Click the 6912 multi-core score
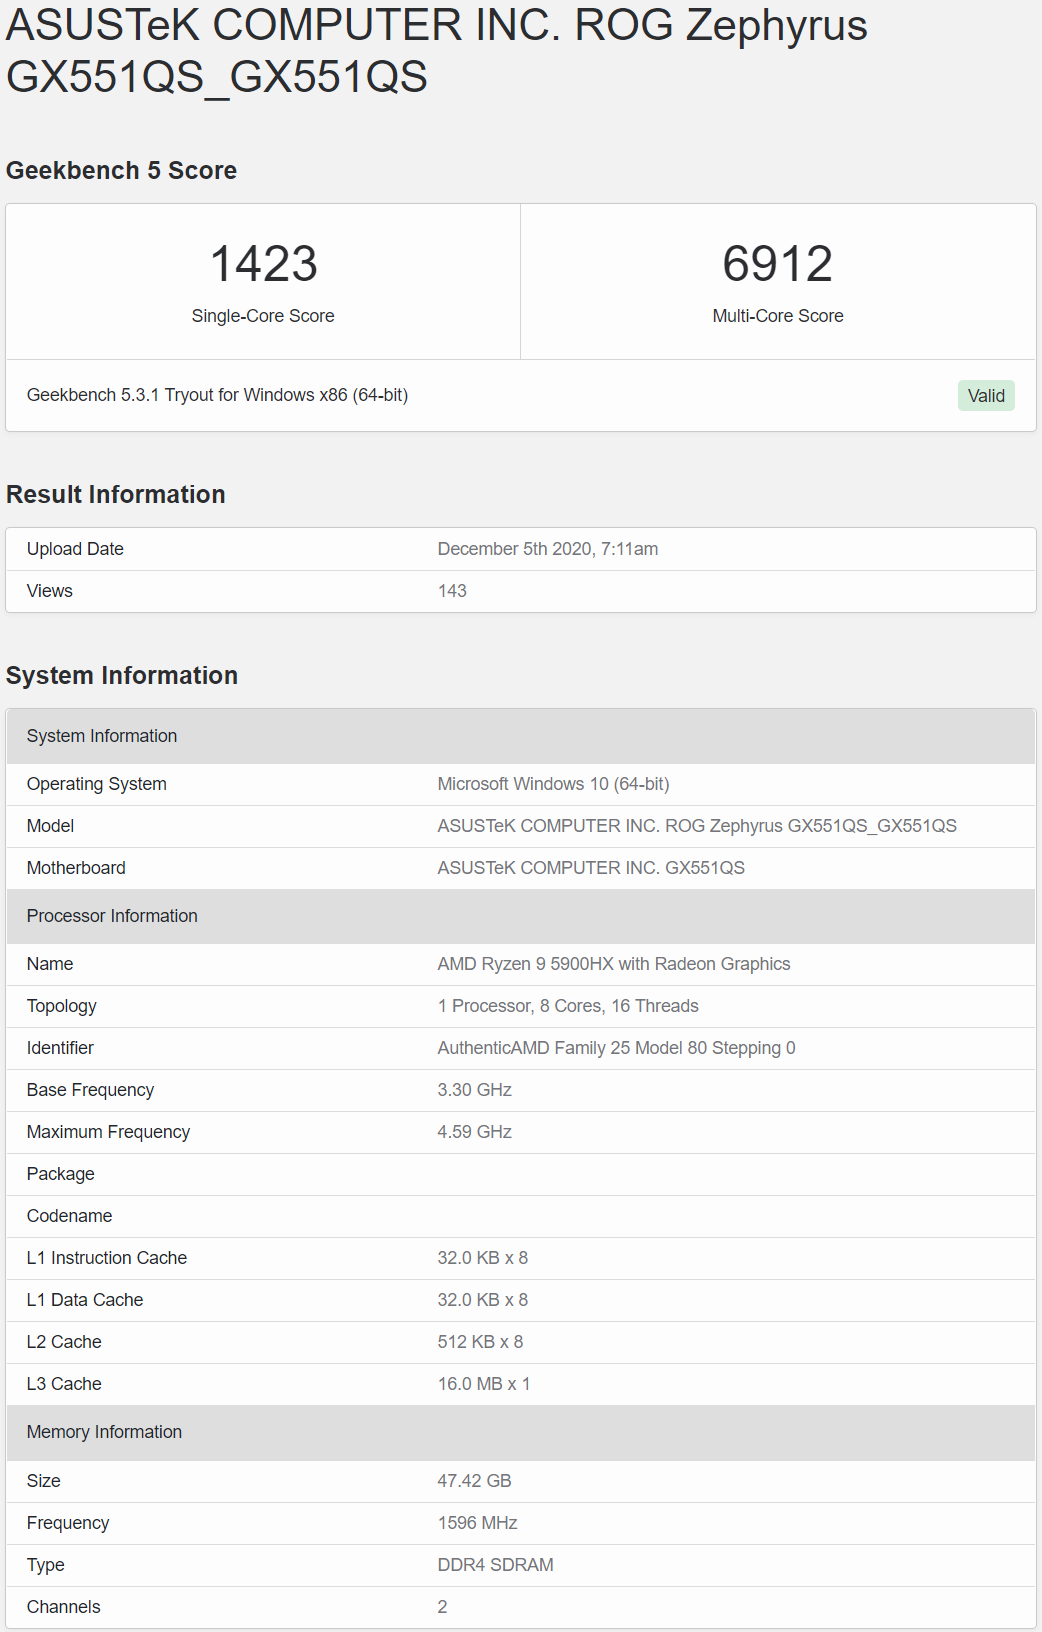1042x1632 pixels. click(777, 264)
